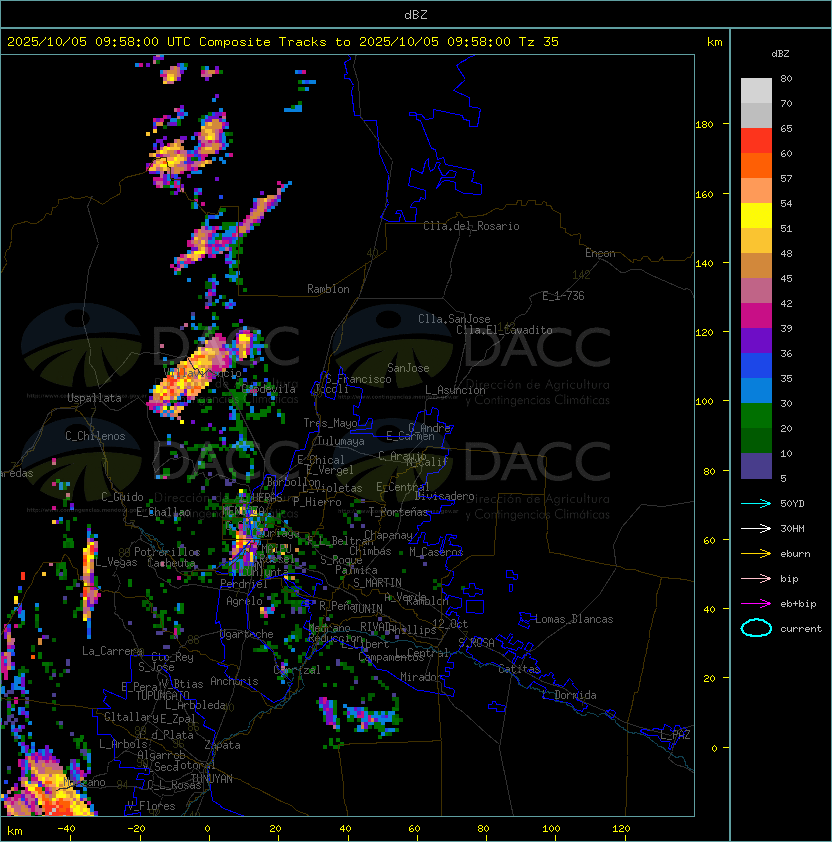Image resolution: width=832 pixels, height=842 pixels.
Task: Select the slate purple swatch below 10
Action: tap(756, 466)
